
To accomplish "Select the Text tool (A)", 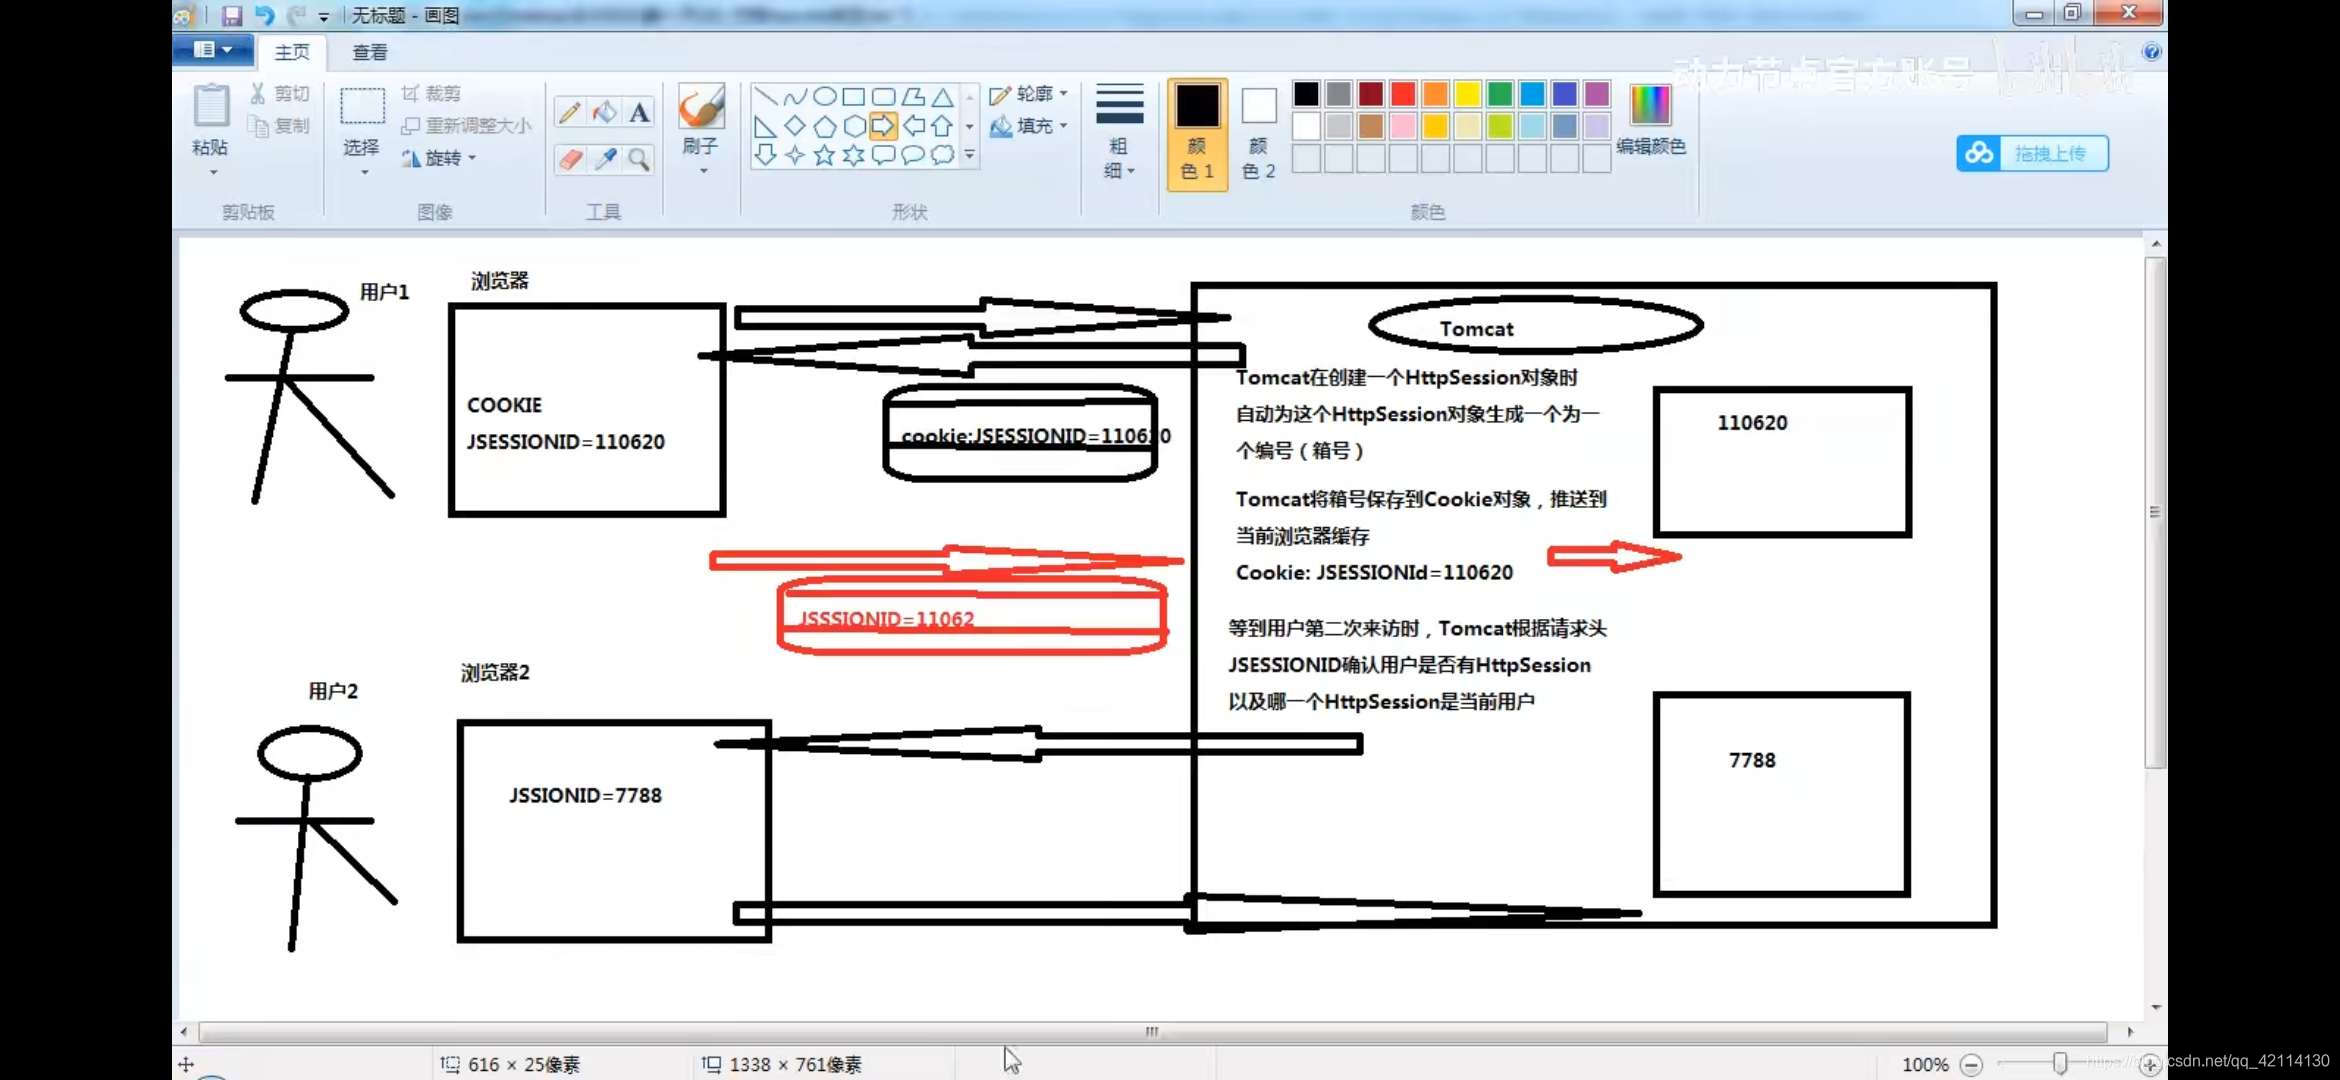I will coord(639,112).
